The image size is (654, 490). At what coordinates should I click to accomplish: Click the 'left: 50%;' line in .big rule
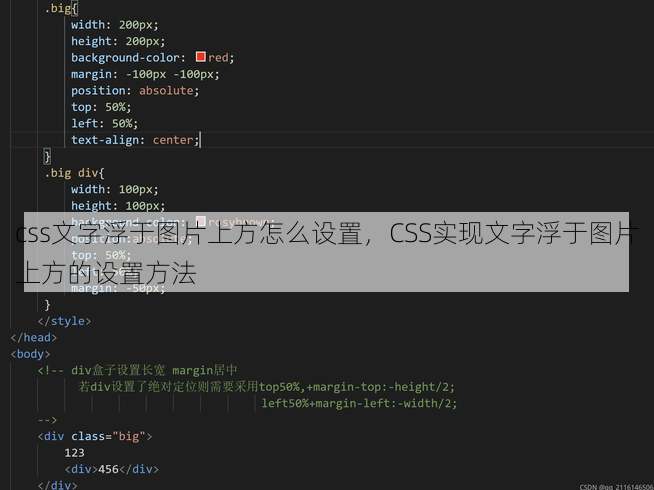pyautogui.click(x=104, y=123)
